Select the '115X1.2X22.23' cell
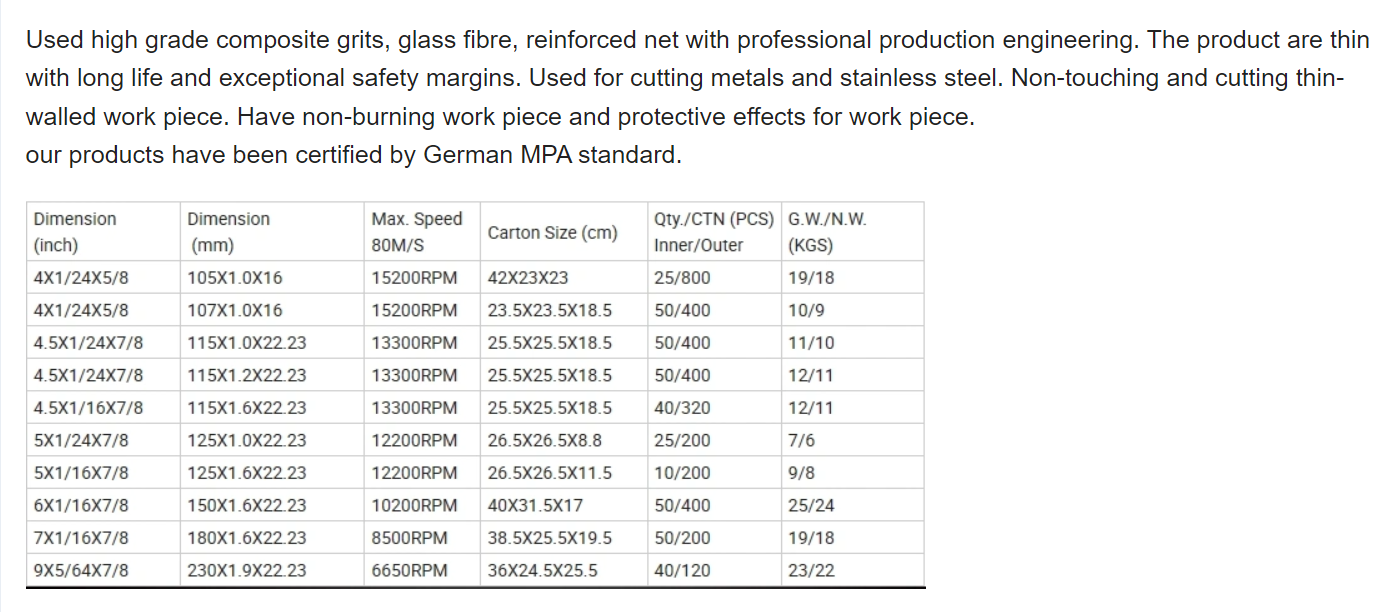This screenshot has width=1384, height=612. tap(272, 376)
